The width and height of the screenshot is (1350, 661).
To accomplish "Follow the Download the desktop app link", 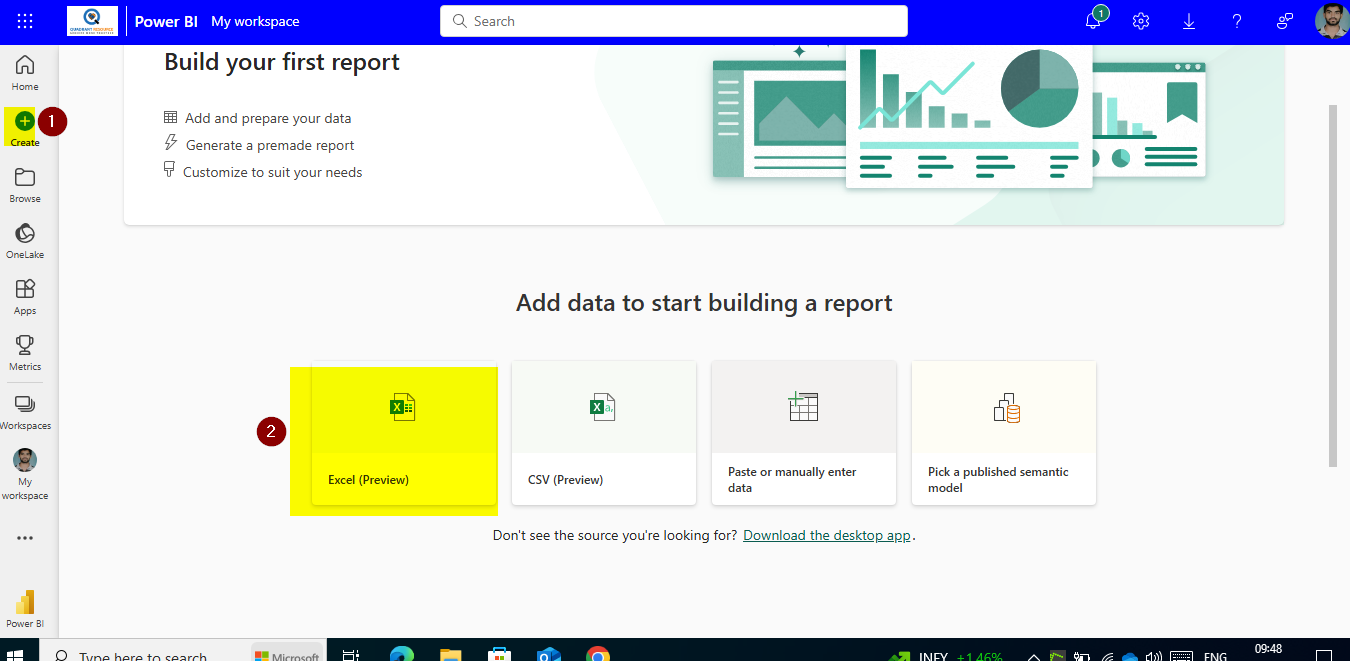I will (826, 535).
